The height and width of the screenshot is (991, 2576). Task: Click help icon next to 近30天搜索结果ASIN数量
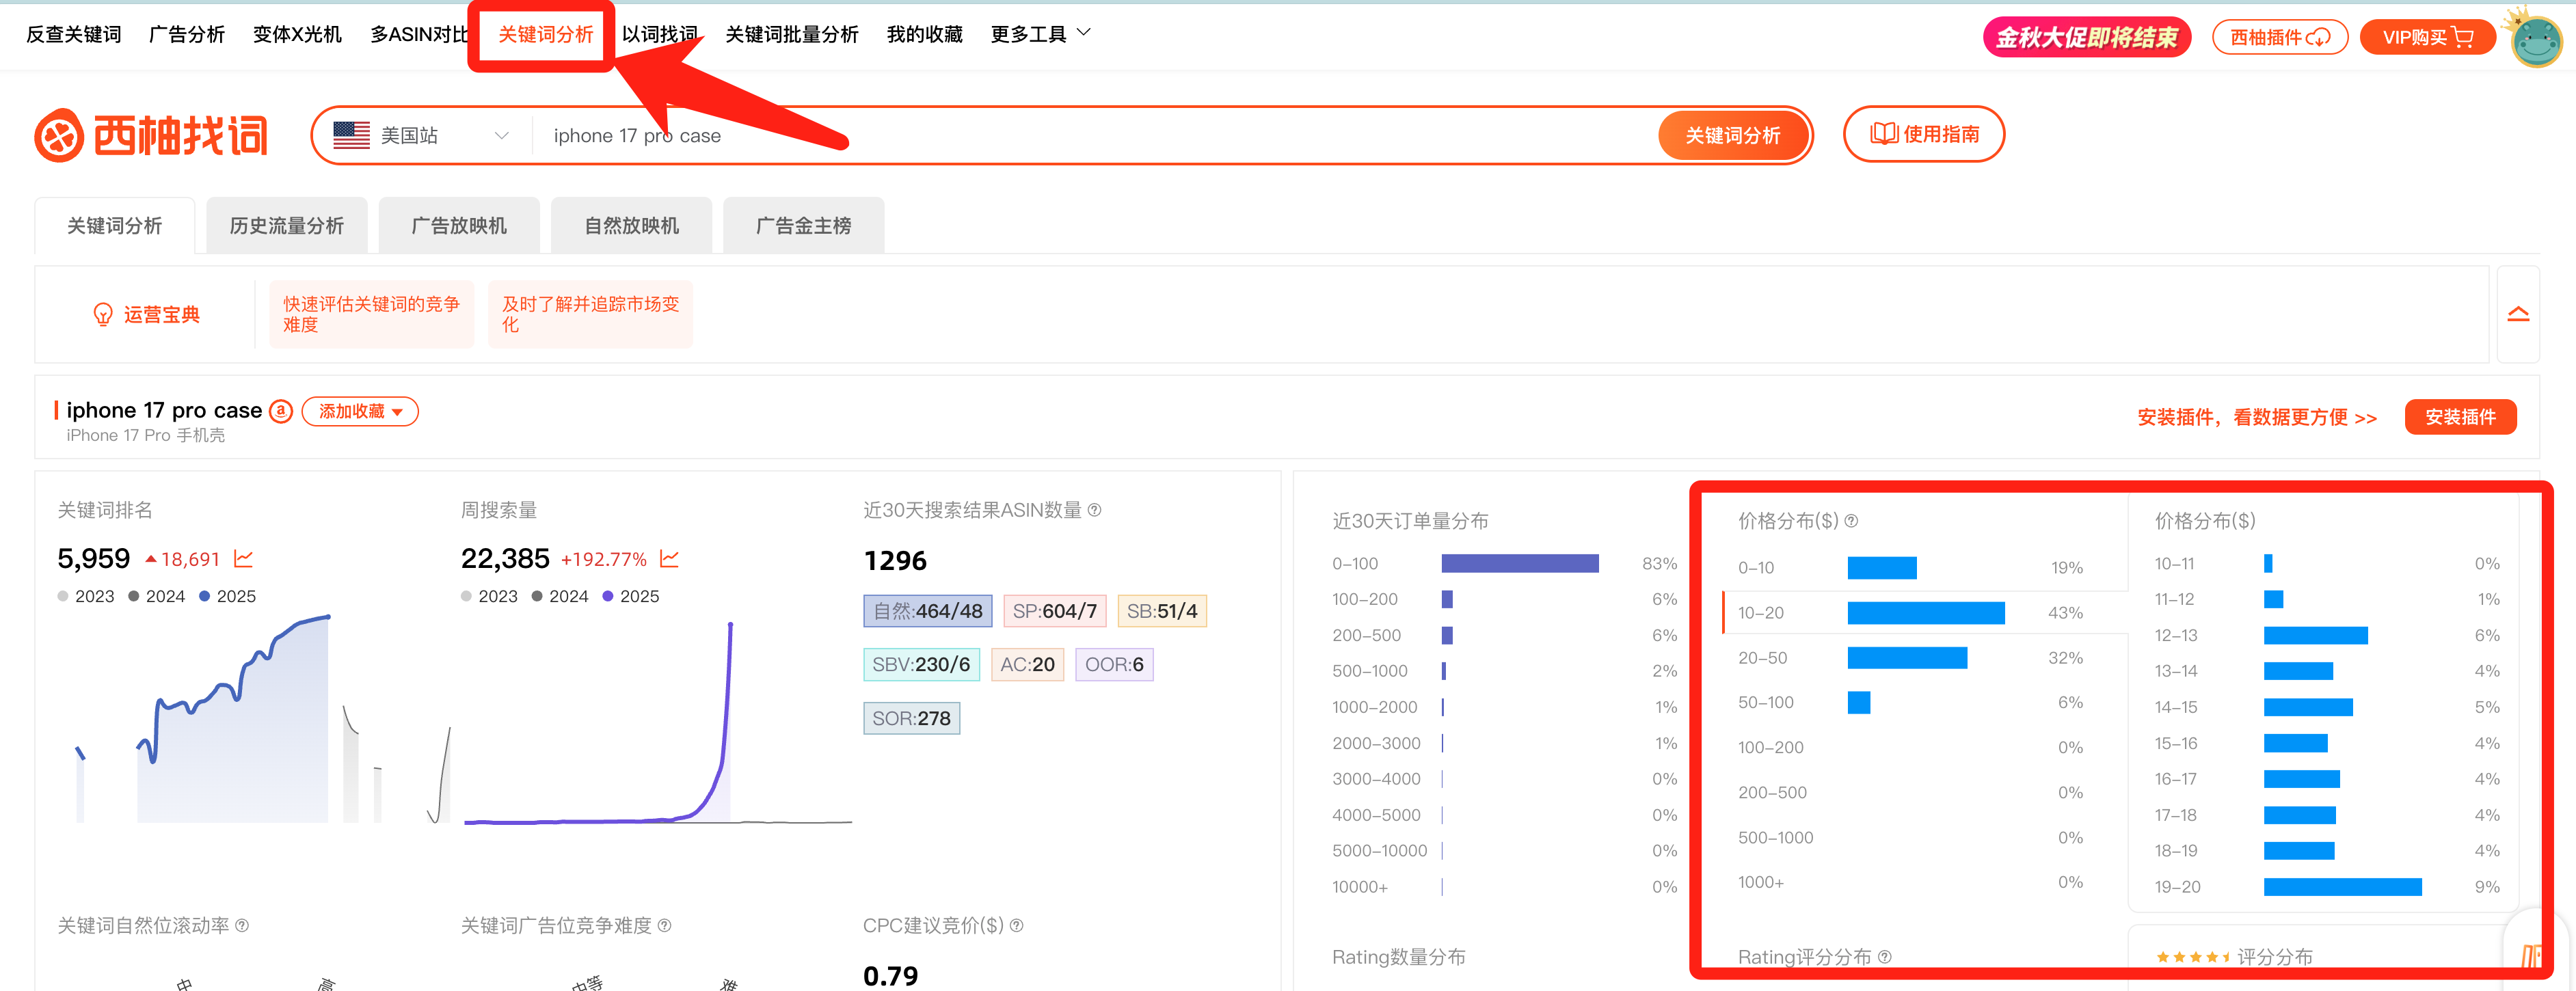coord(1094,510)
